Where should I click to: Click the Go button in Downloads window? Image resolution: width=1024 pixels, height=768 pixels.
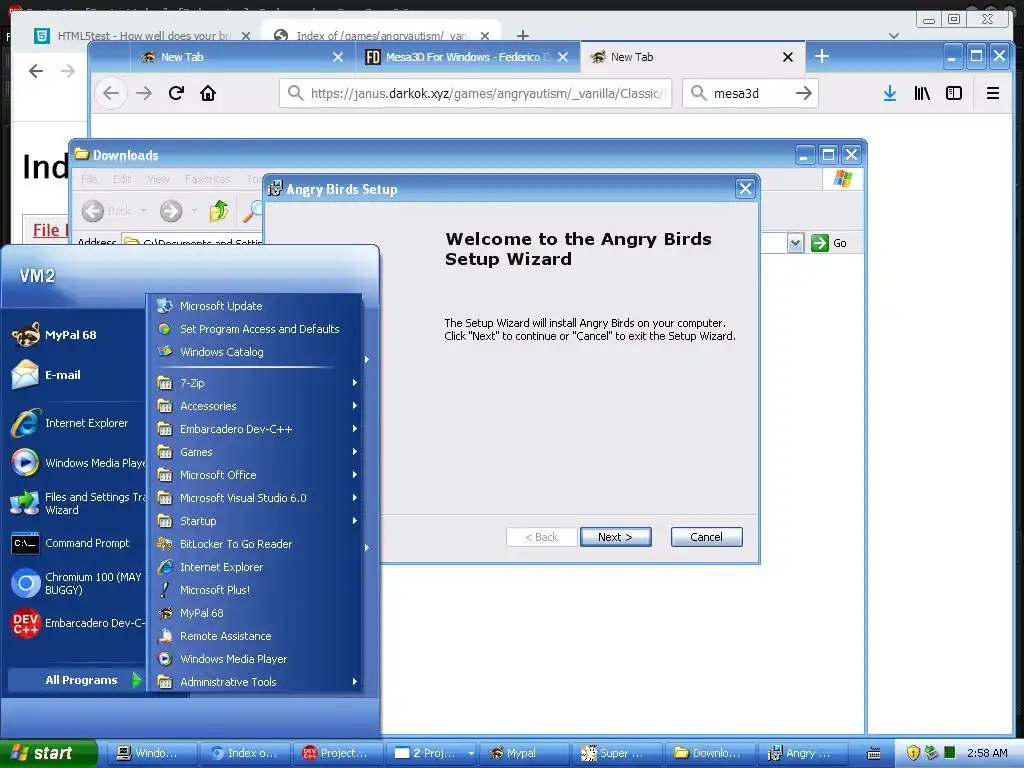(x=829, y=243)
